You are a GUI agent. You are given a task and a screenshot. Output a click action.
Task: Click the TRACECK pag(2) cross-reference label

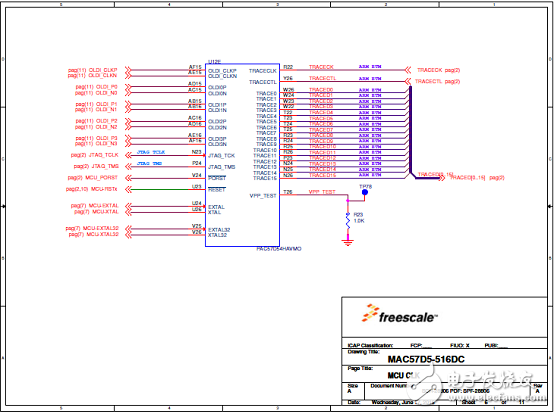coord(438,70)
